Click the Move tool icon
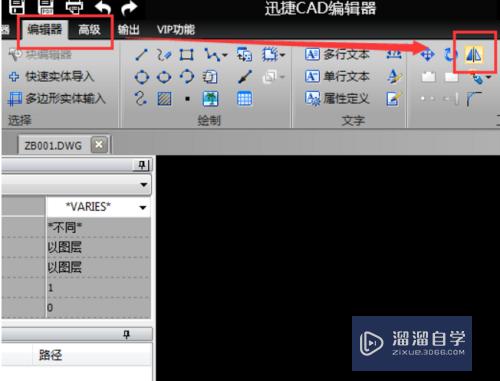 coord(428,55)
